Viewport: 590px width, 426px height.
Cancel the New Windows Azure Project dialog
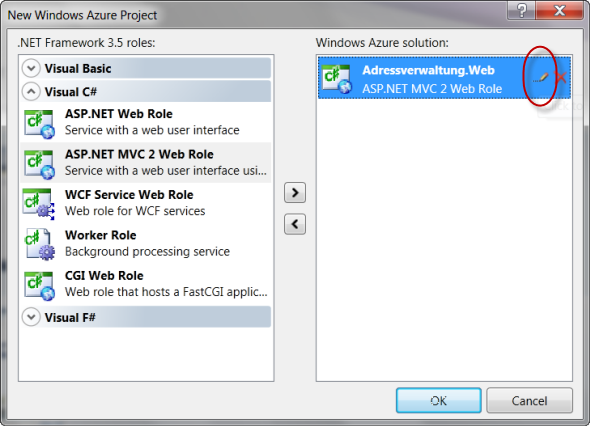pyautogui.click(x=529, y=400)
